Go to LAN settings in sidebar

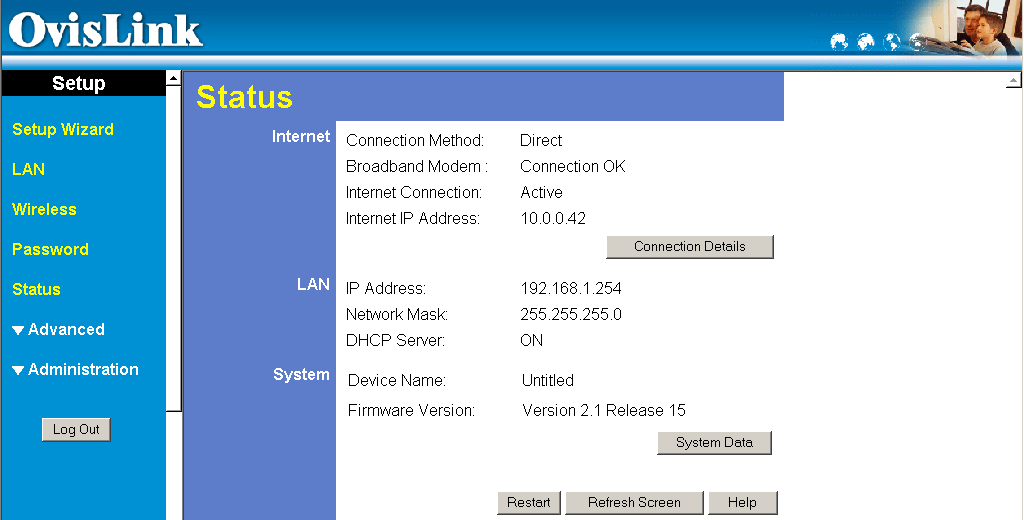[28, 169]
